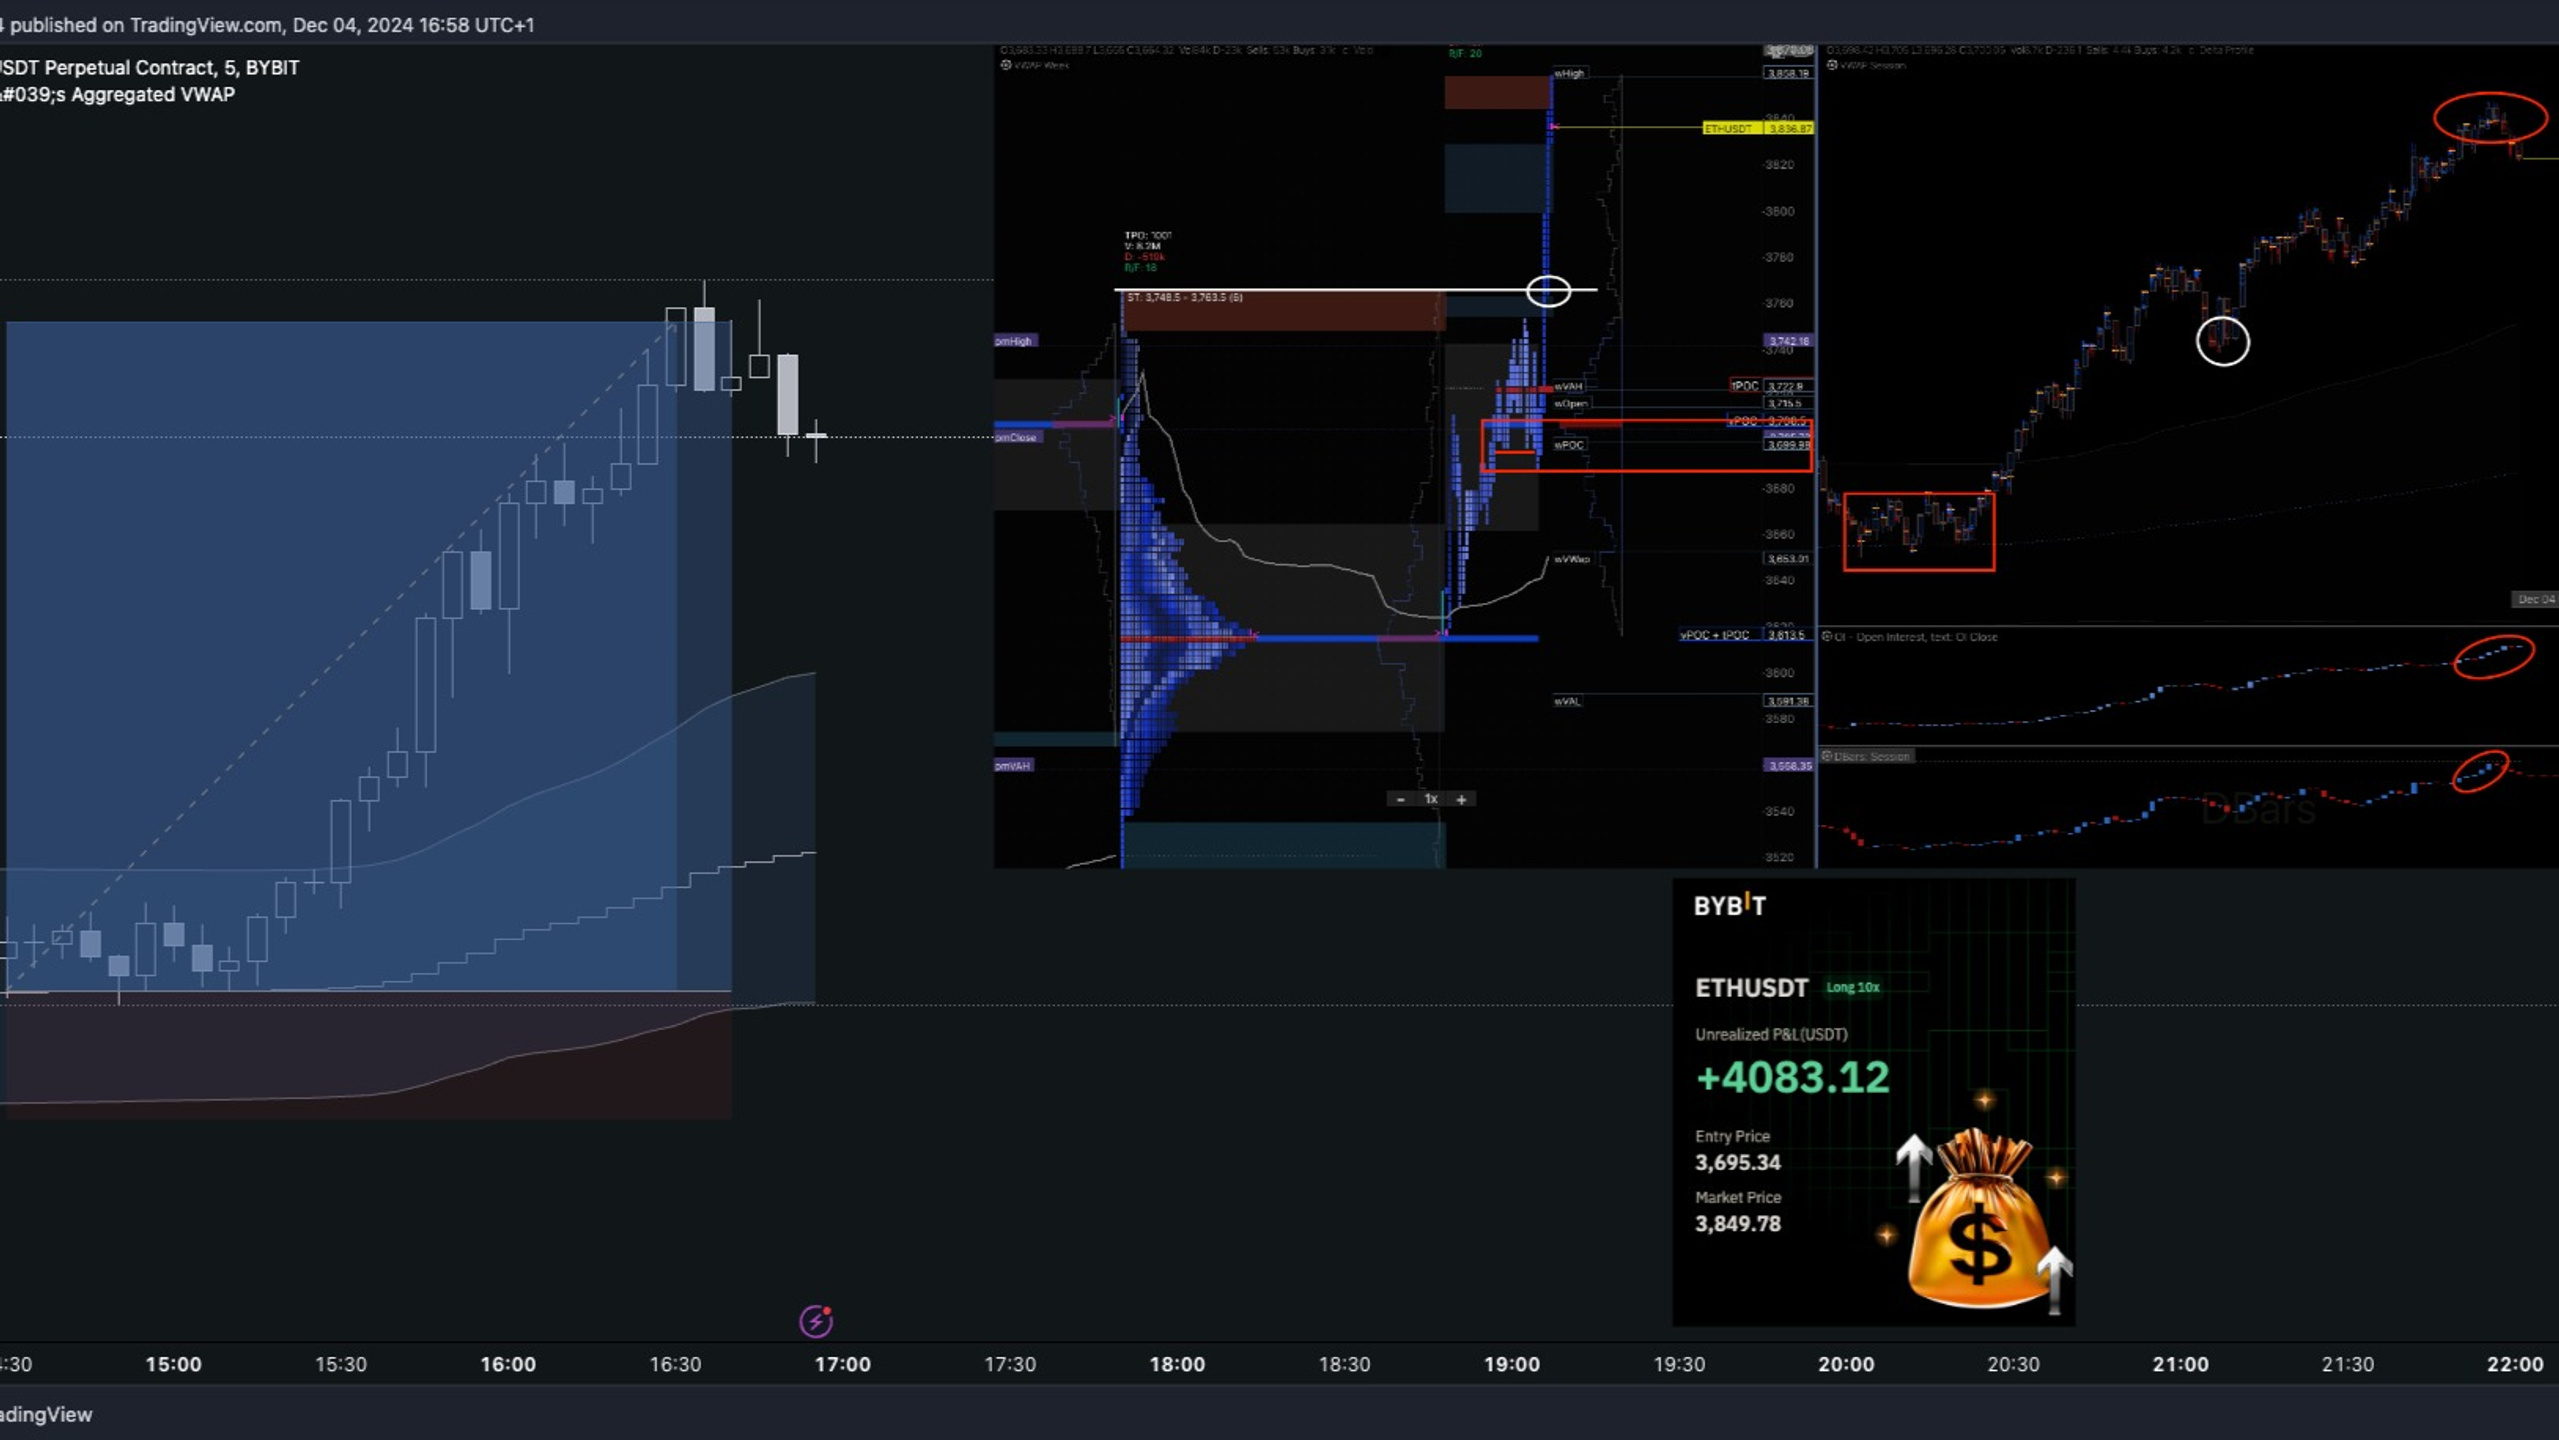Click the 3,849.78 market price value
The height and width of the screenshot is (1440, 2559).
point(1738,1223)
